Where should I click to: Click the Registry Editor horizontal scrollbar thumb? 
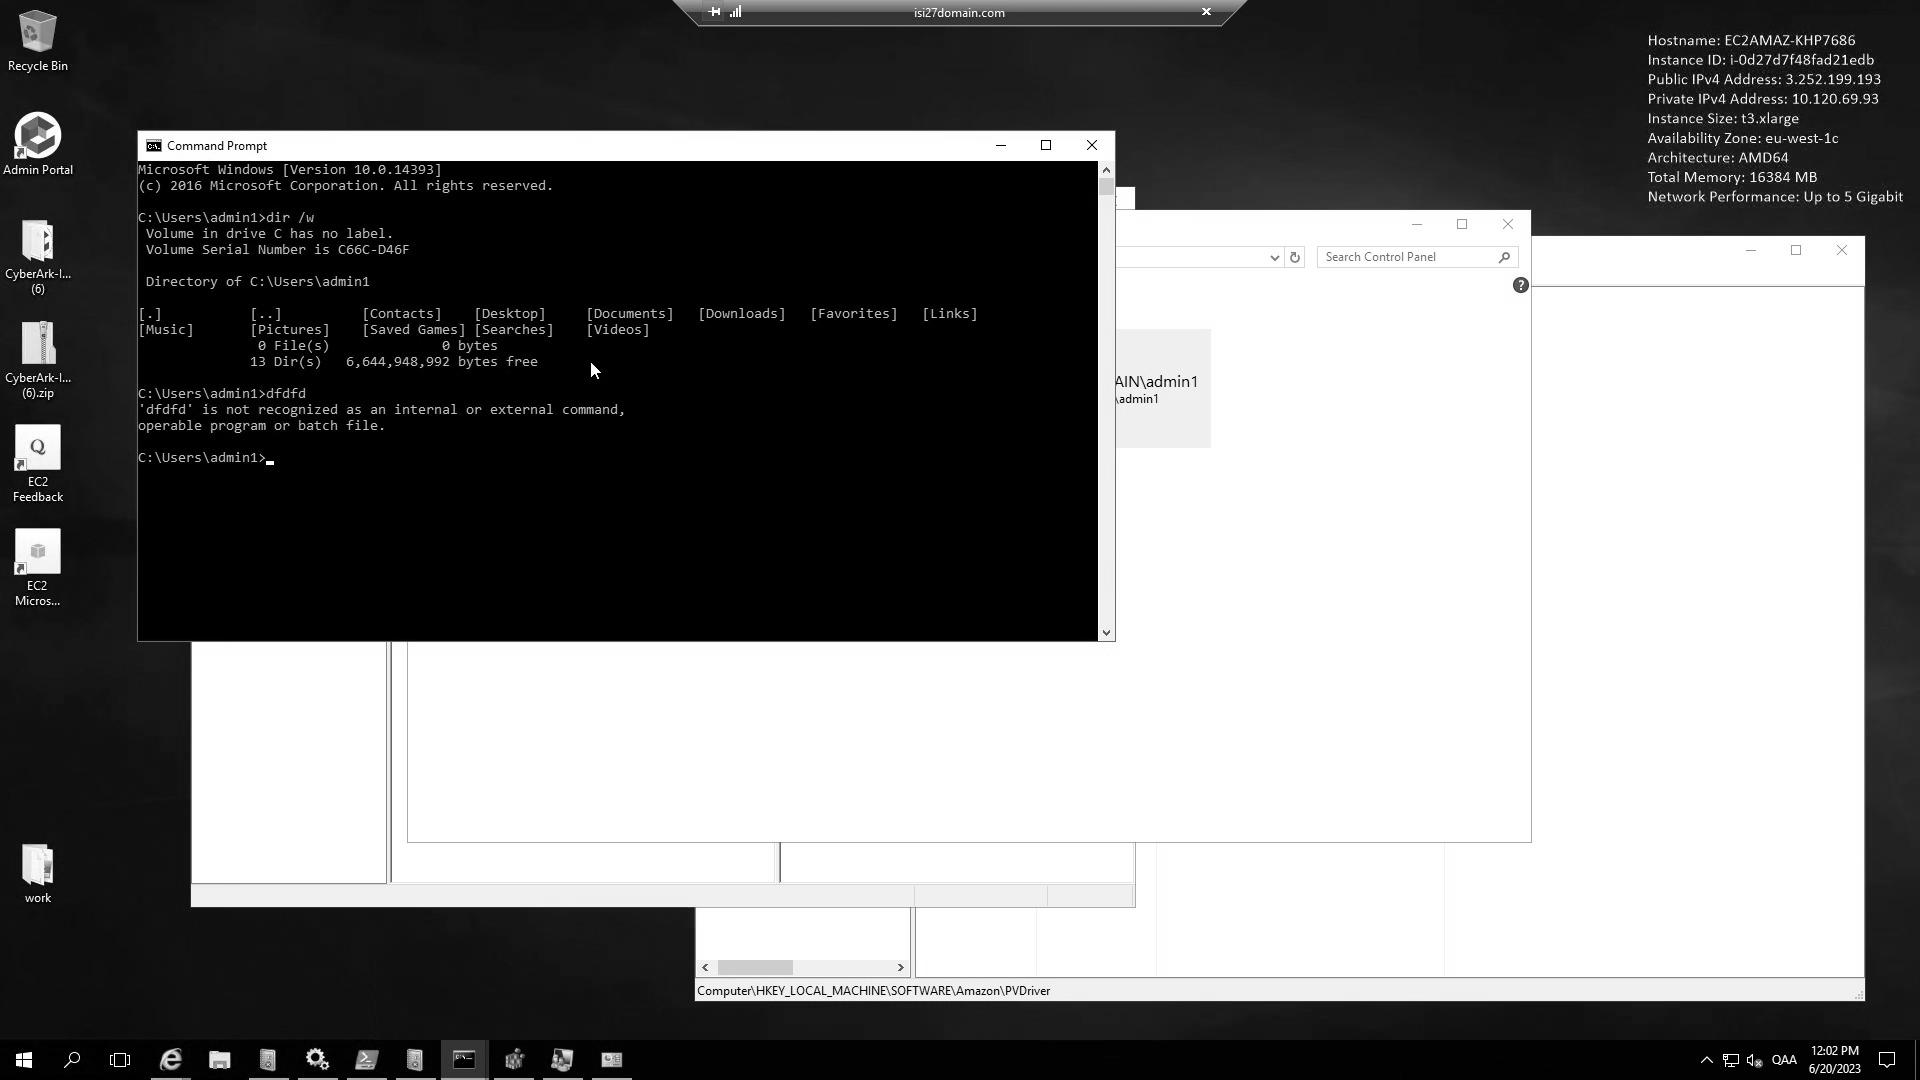(x=755, y=967)
